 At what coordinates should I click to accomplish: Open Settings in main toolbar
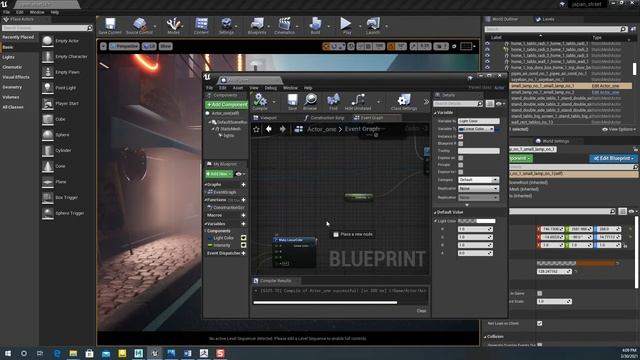click(x=226, y=25)
